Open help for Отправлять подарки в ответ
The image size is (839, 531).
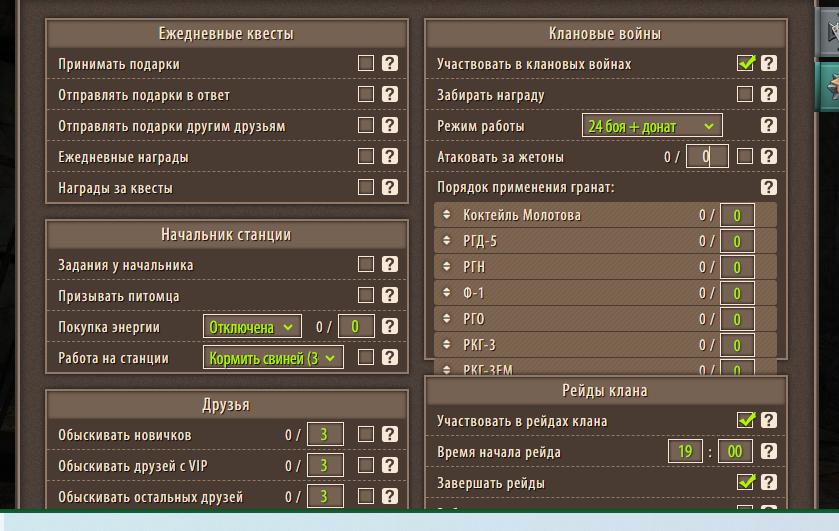[x=390, y=95]
